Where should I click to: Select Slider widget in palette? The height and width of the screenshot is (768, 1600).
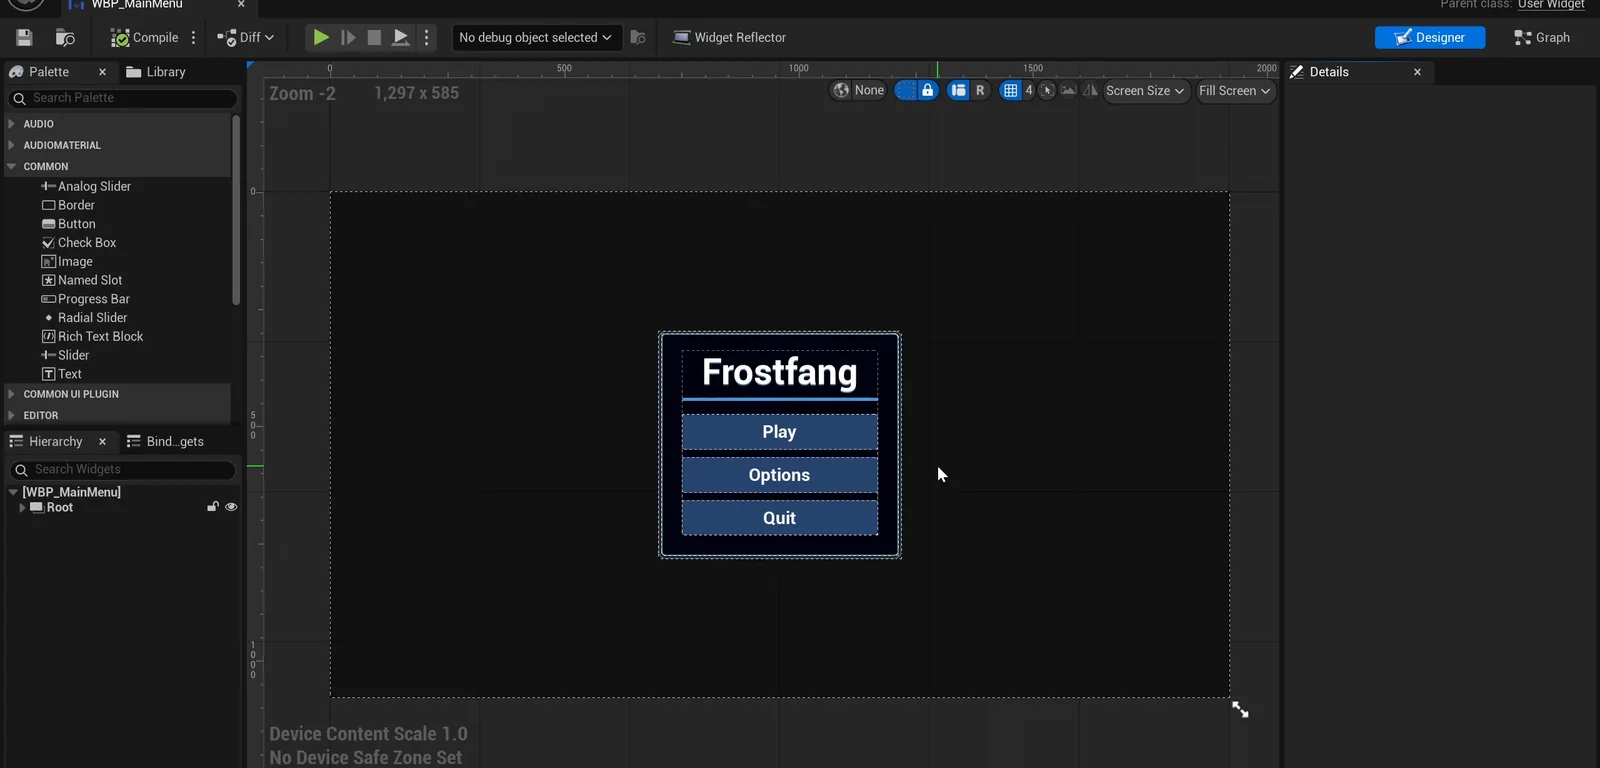click(65, 355)
